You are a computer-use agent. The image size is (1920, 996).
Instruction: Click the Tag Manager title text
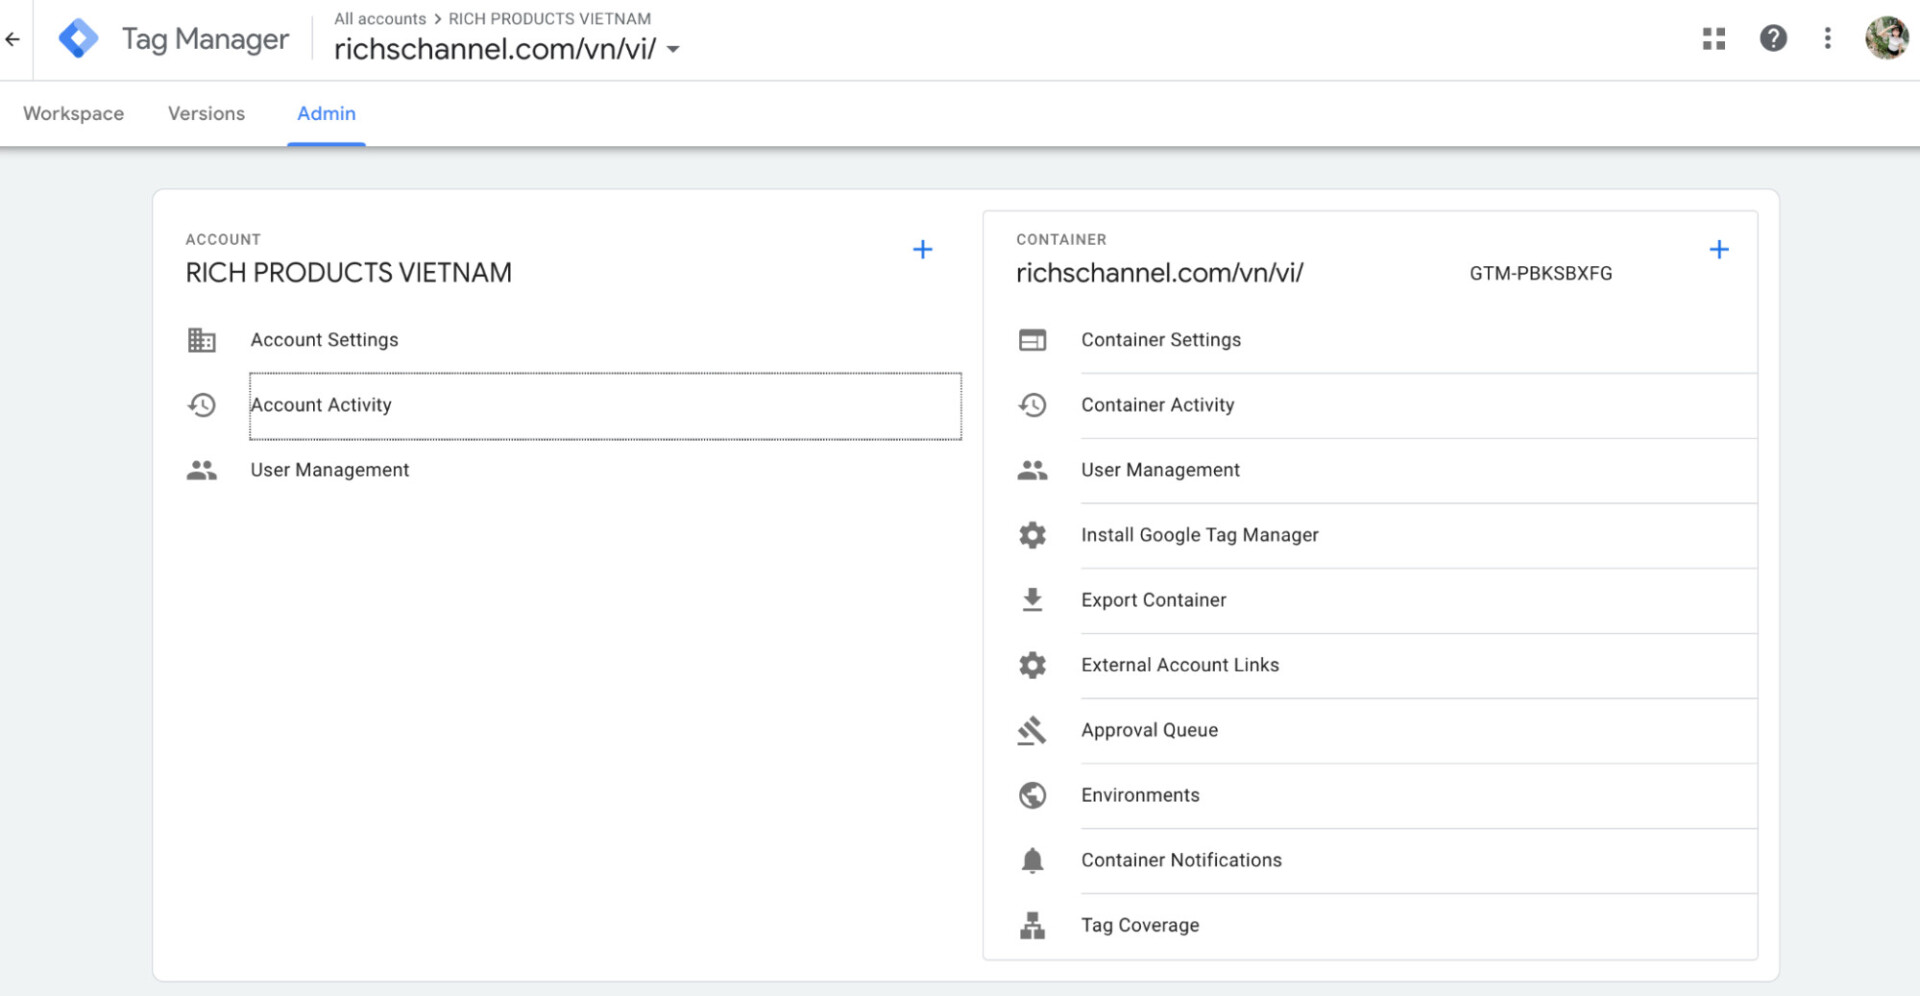[x=205, y=39]
